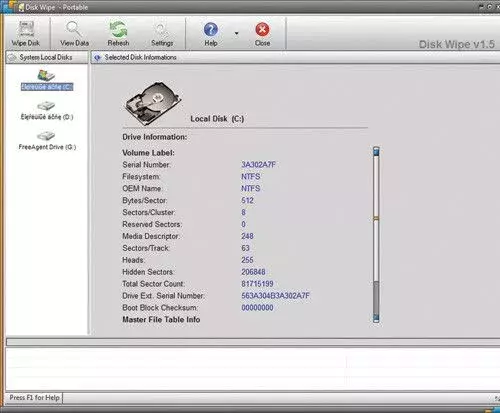
Task: Click the Press F1 for Help status text
Action: 34,398
